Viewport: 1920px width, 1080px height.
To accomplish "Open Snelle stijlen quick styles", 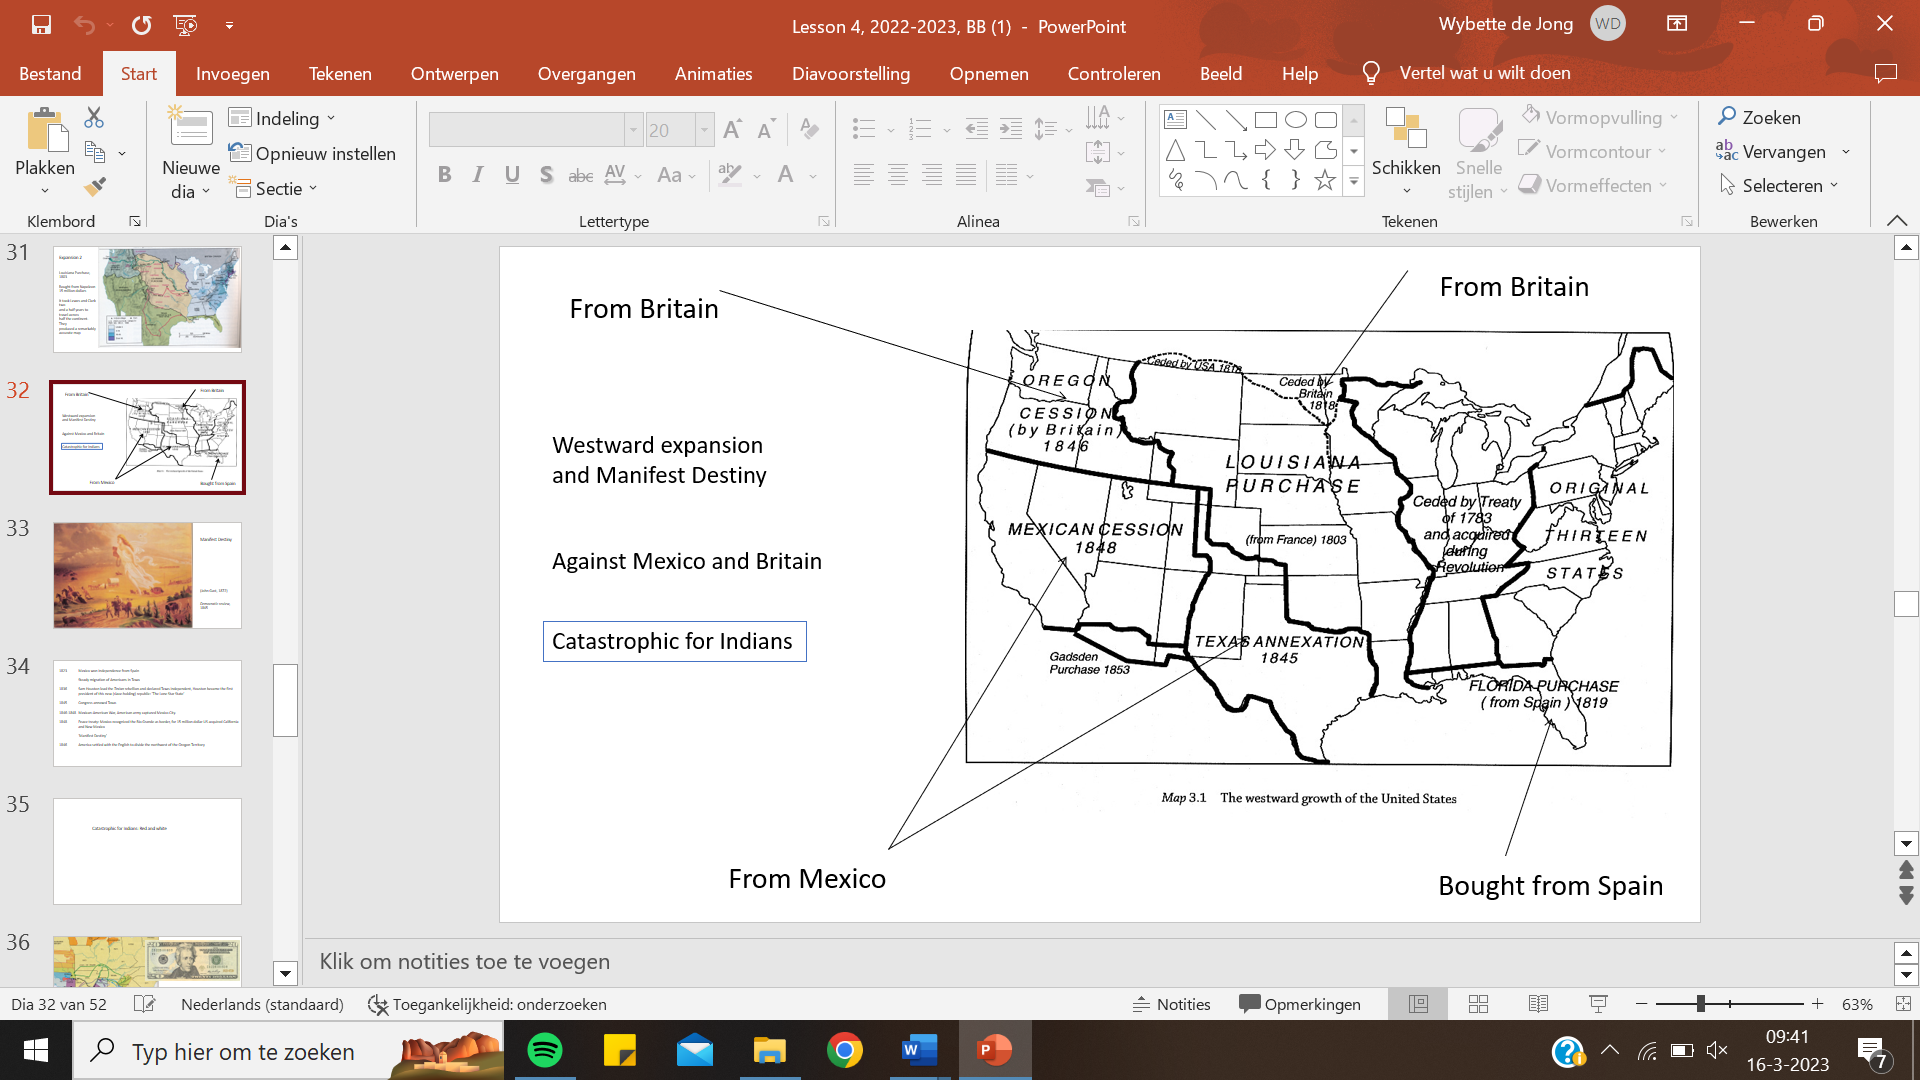I will pos(1479,152).
